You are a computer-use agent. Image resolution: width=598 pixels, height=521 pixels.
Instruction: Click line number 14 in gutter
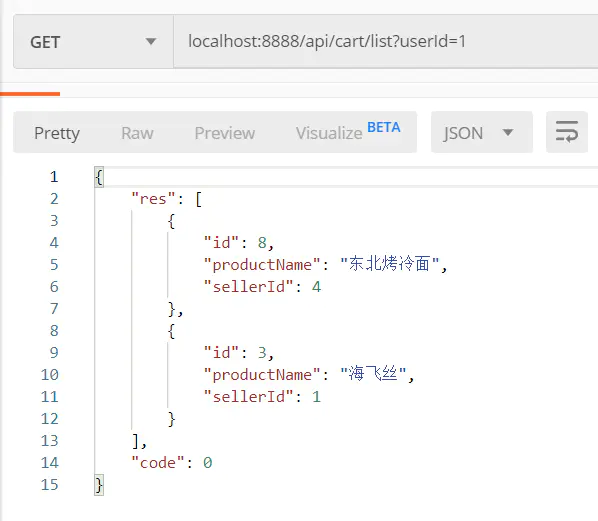[x=50, y=463]
